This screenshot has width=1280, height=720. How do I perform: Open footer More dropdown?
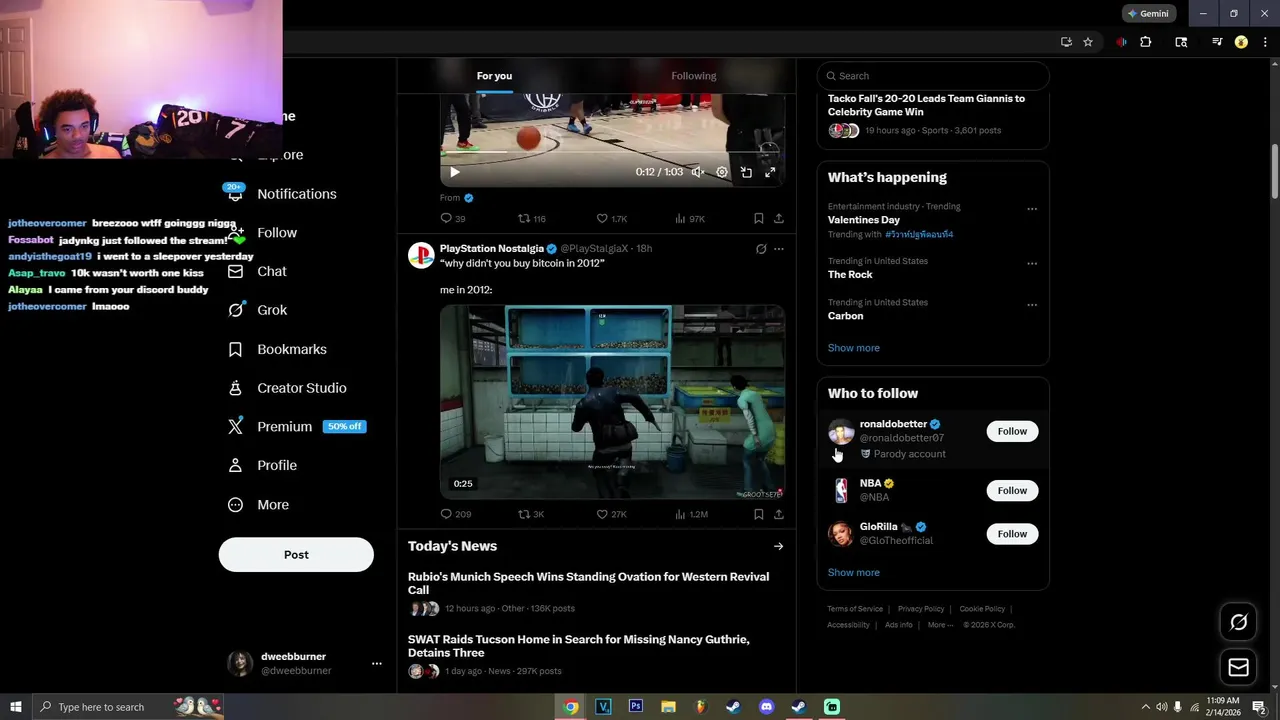coord(940,625)
